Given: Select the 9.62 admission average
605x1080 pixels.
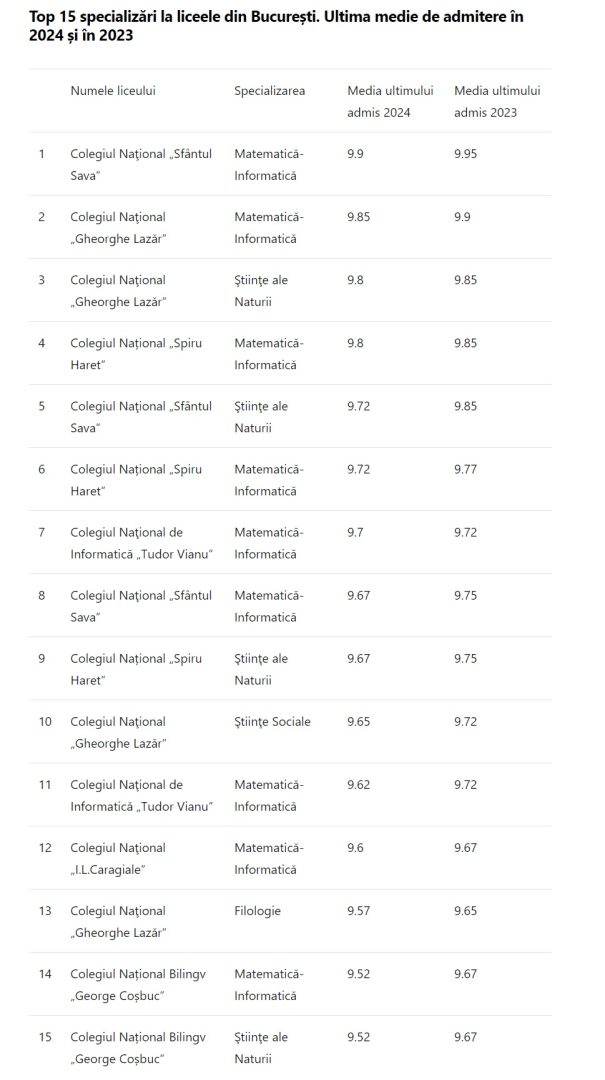Looking at the screenshot, I should [x=359, y=784].
